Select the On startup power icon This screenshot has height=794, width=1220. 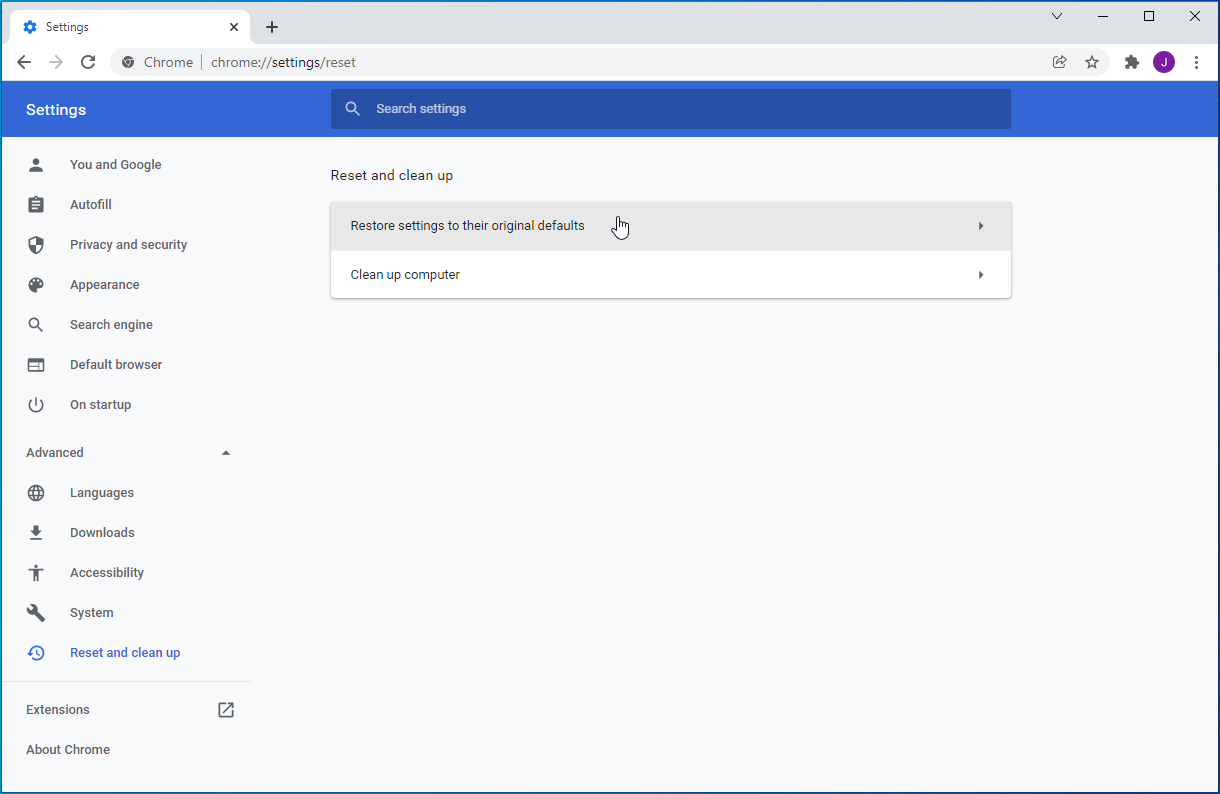(x=36, y=404)
